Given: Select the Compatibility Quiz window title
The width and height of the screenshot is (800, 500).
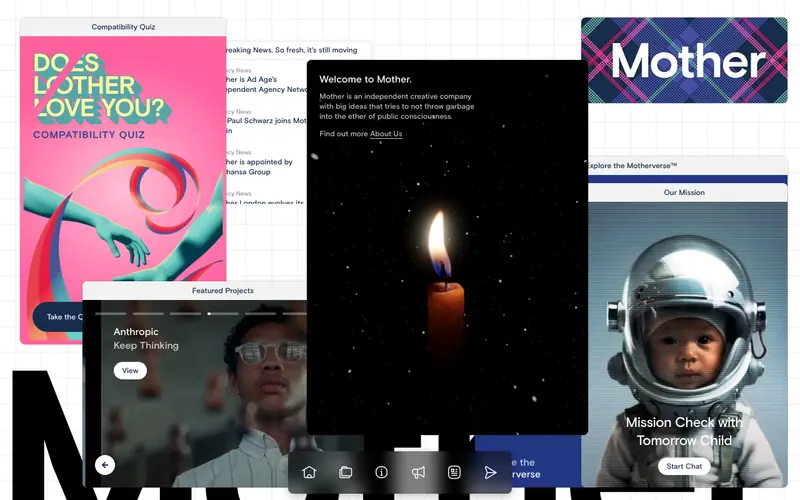Looking at the screenshot, I should coord(123,27).
